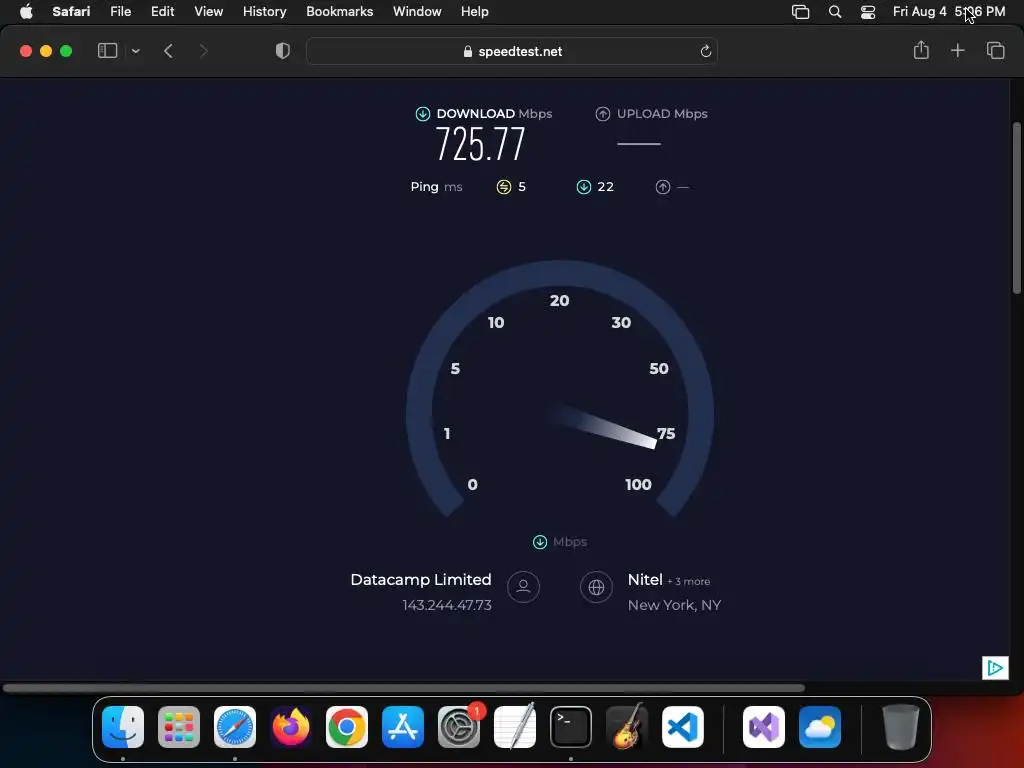Open Launchpad from the Dock
The width and height of the screenshot is (1024, 768).
(x=179, y=727)
